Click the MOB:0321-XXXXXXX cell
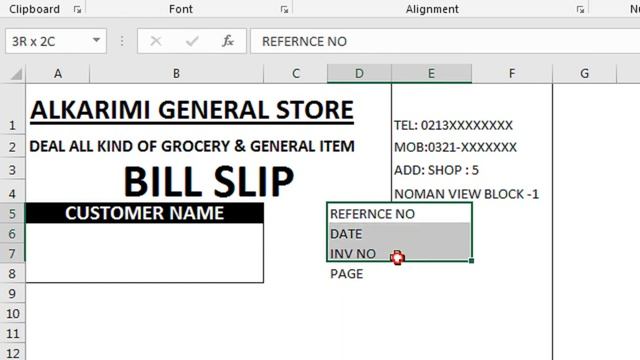Screen dimensions: 640x360 [455, 147]
